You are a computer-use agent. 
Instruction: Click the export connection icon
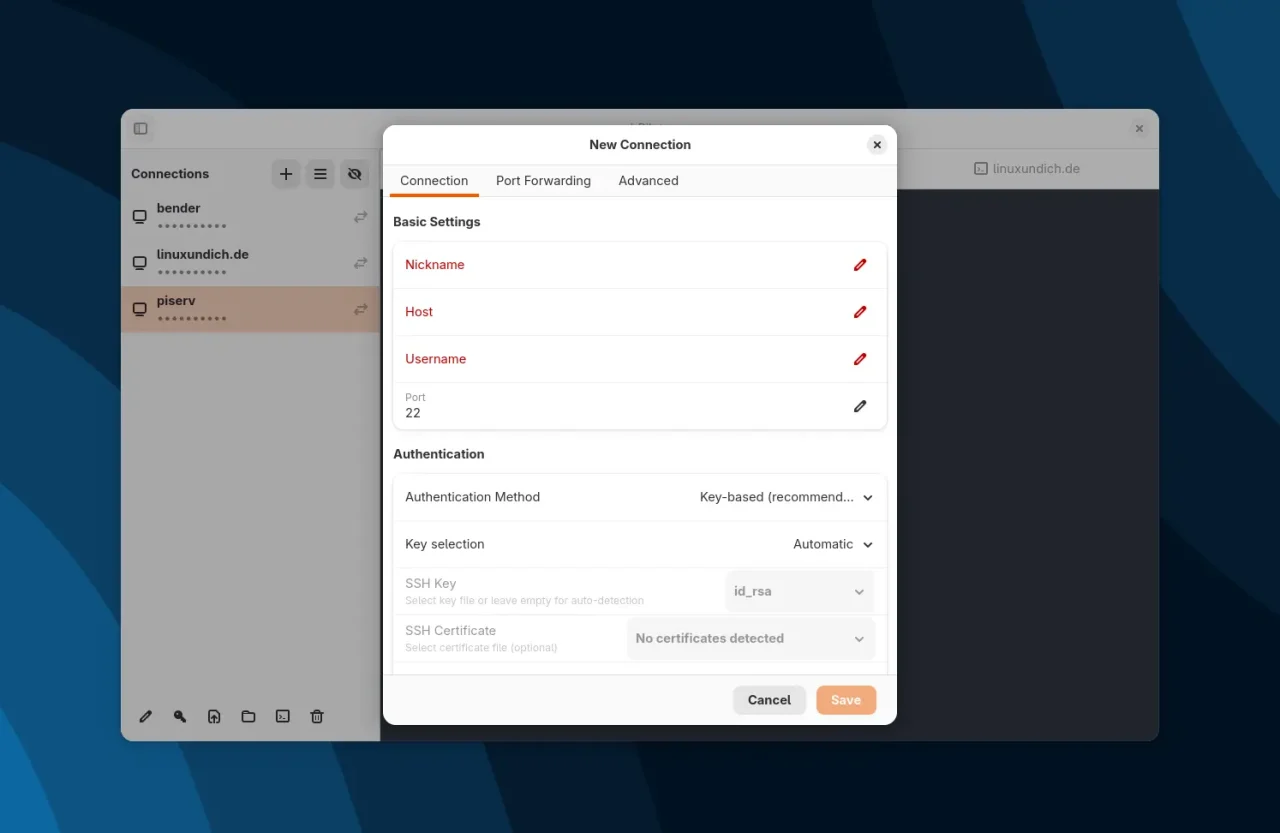point(214,716)
